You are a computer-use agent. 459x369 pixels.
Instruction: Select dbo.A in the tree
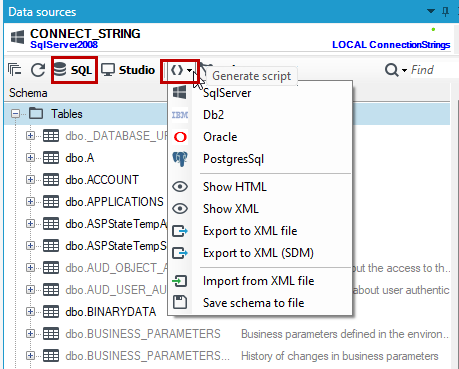80,158
